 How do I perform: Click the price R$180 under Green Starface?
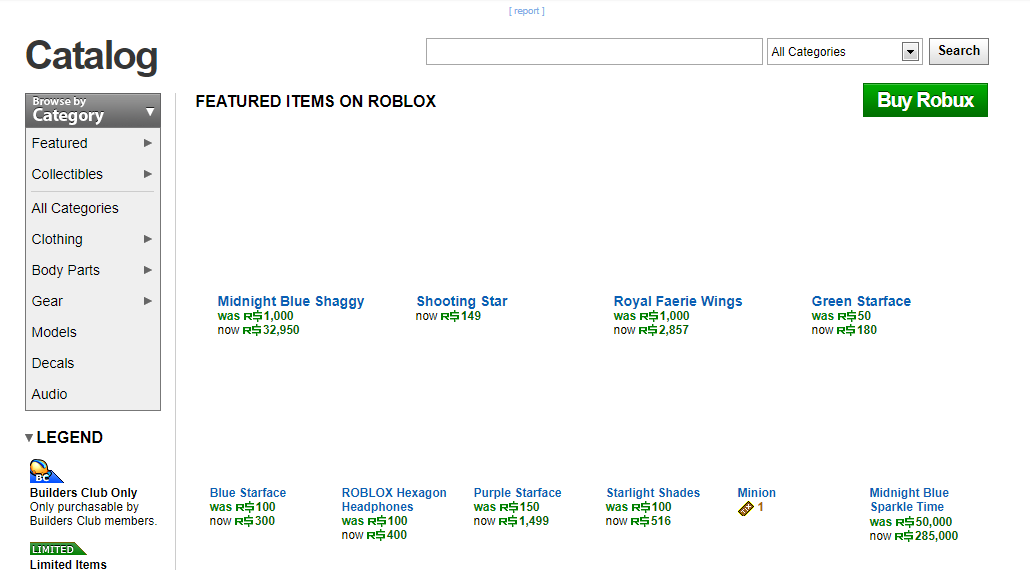pos(857,330)
